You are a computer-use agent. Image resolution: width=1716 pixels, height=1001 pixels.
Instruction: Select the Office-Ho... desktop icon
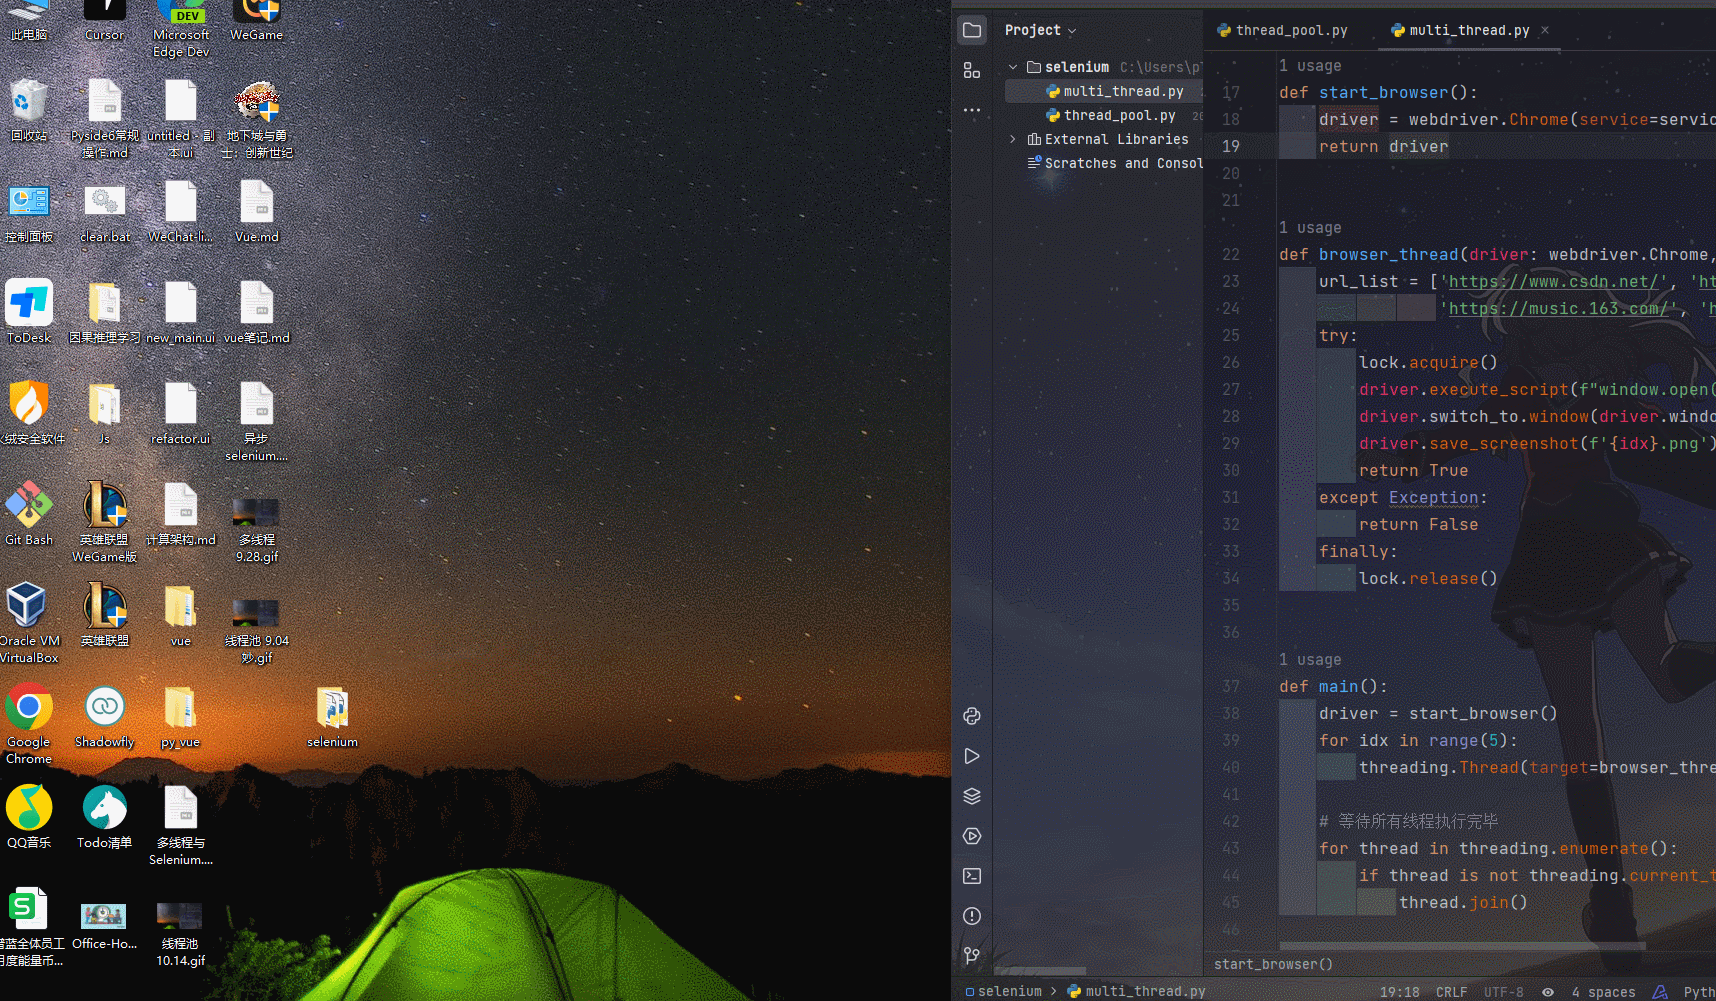coord(105,927)
